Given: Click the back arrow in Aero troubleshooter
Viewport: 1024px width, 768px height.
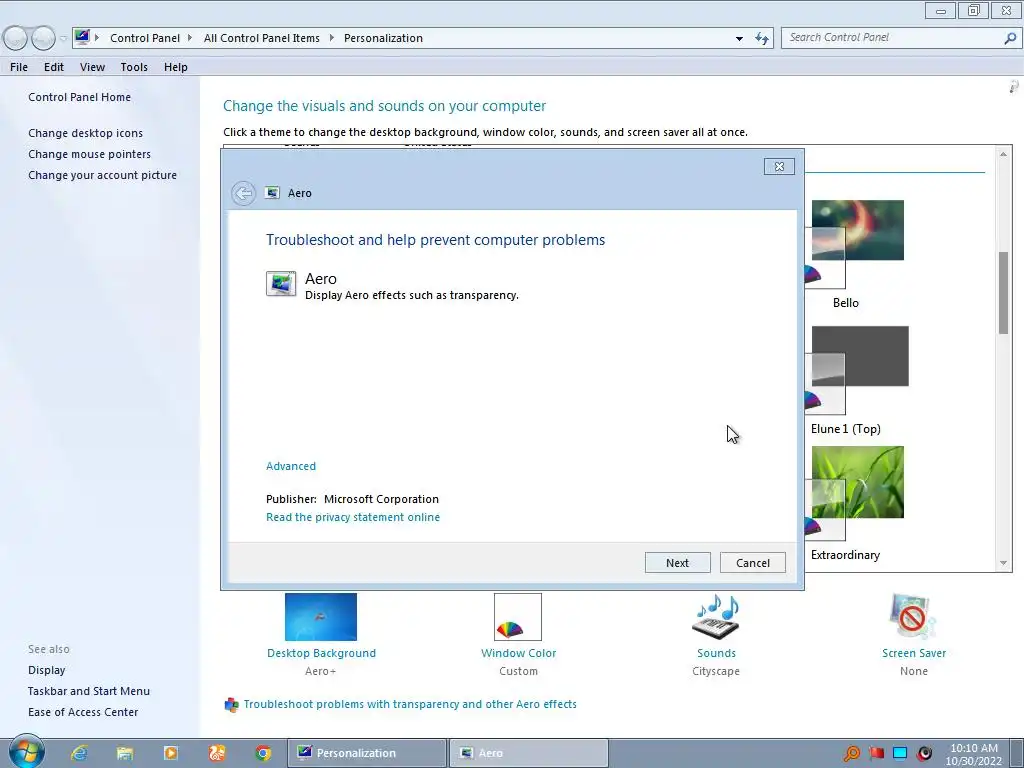Looking at the screenshot, I should (x=243, y=193).
